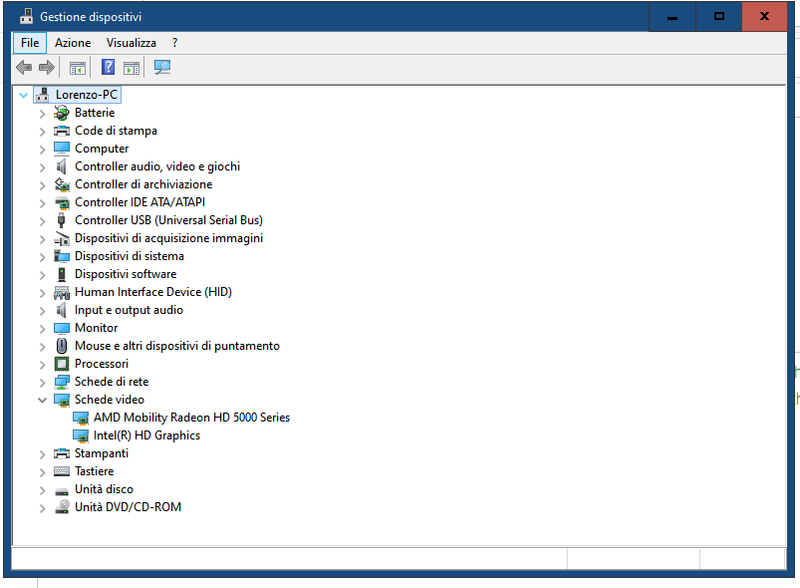Click the AMD Mobility Radeon adapter icon
The width and height of the screenshot is (800, 588).
[x=81, y=418]
